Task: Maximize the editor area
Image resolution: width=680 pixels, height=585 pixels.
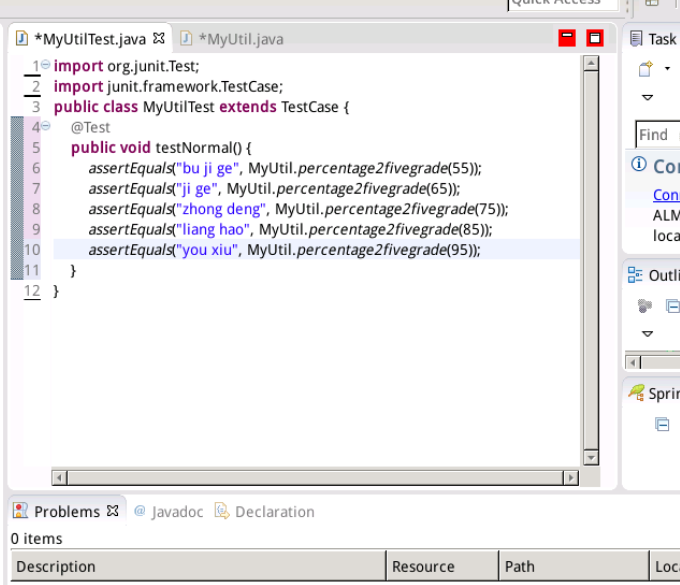Action: tap(595, 38)
